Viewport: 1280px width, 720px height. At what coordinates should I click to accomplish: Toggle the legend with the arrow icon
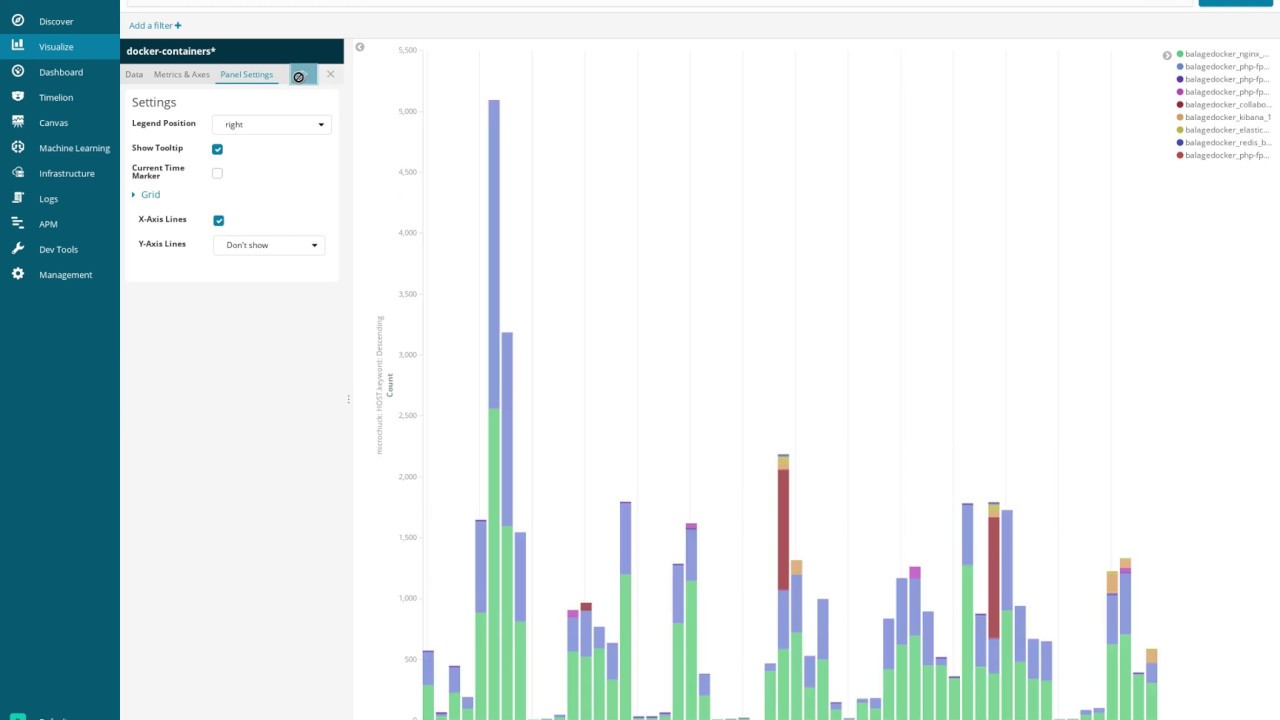click(1167, 55)
